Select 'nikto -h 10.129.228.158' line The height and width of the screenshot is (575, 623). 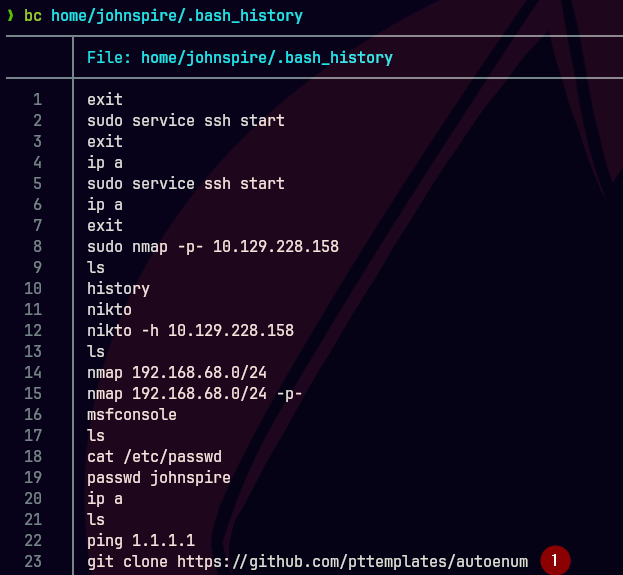190,331
